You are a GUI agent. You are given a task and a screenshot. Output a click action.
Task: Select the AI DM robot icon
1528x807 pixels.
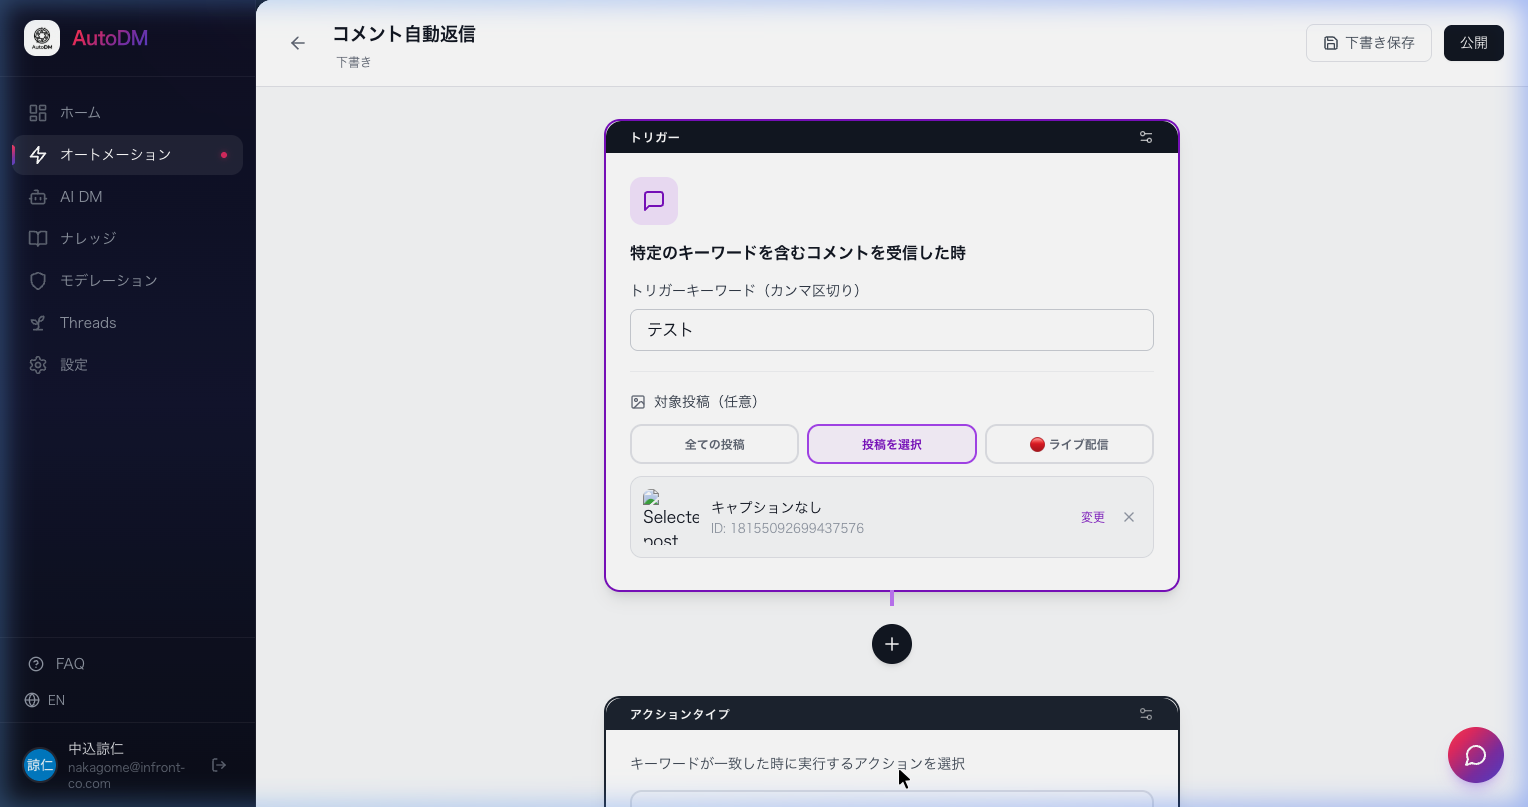point(38,197)
